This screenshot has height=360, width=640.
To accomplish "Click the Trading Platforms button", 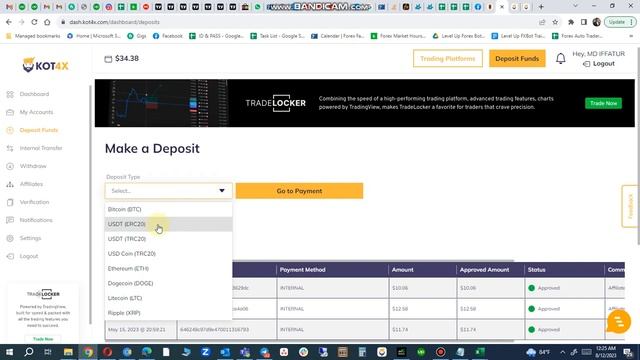I will click(448, 59).
